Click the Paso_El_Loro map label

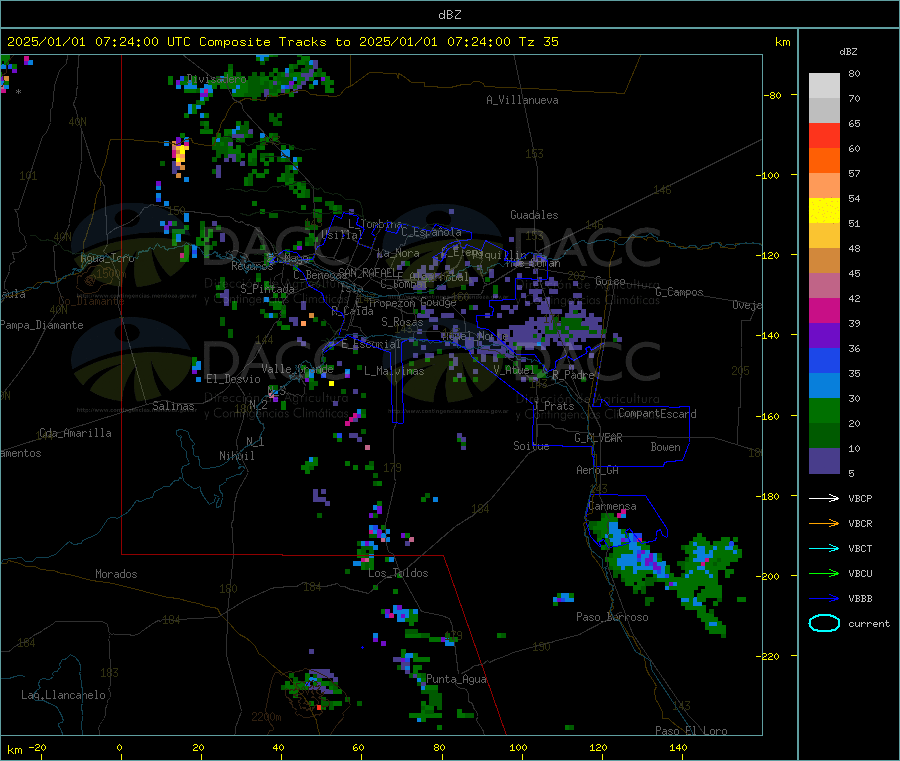click(691, 731)
